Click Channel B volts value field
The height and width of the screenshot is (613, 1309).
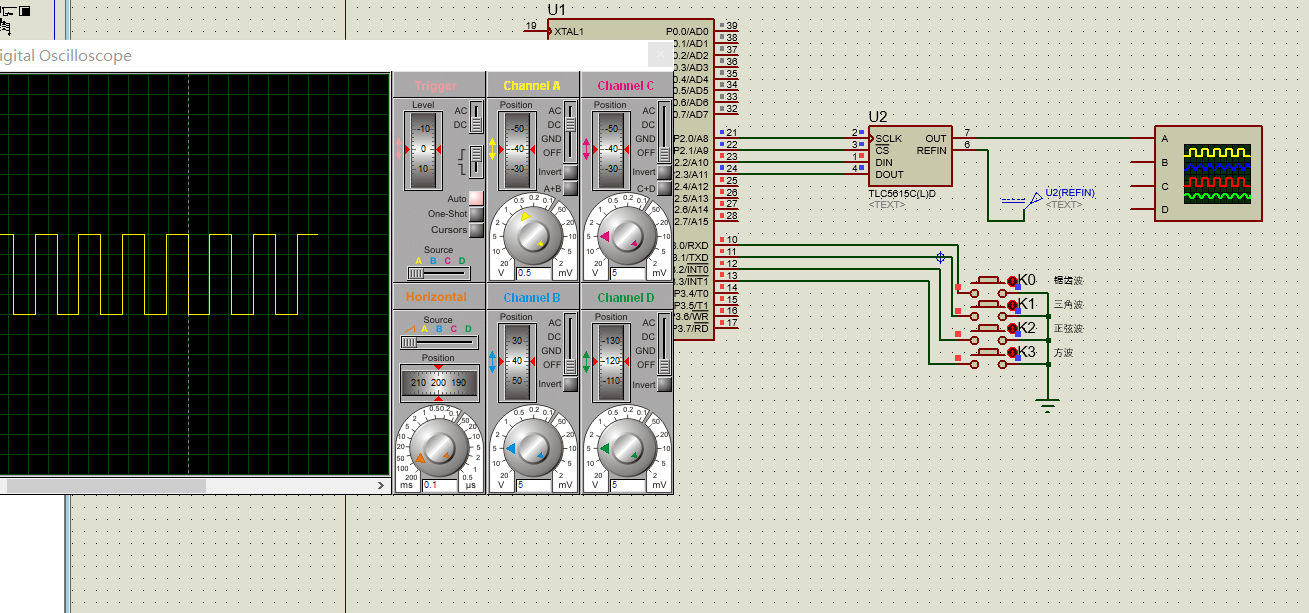coord(534,485)
